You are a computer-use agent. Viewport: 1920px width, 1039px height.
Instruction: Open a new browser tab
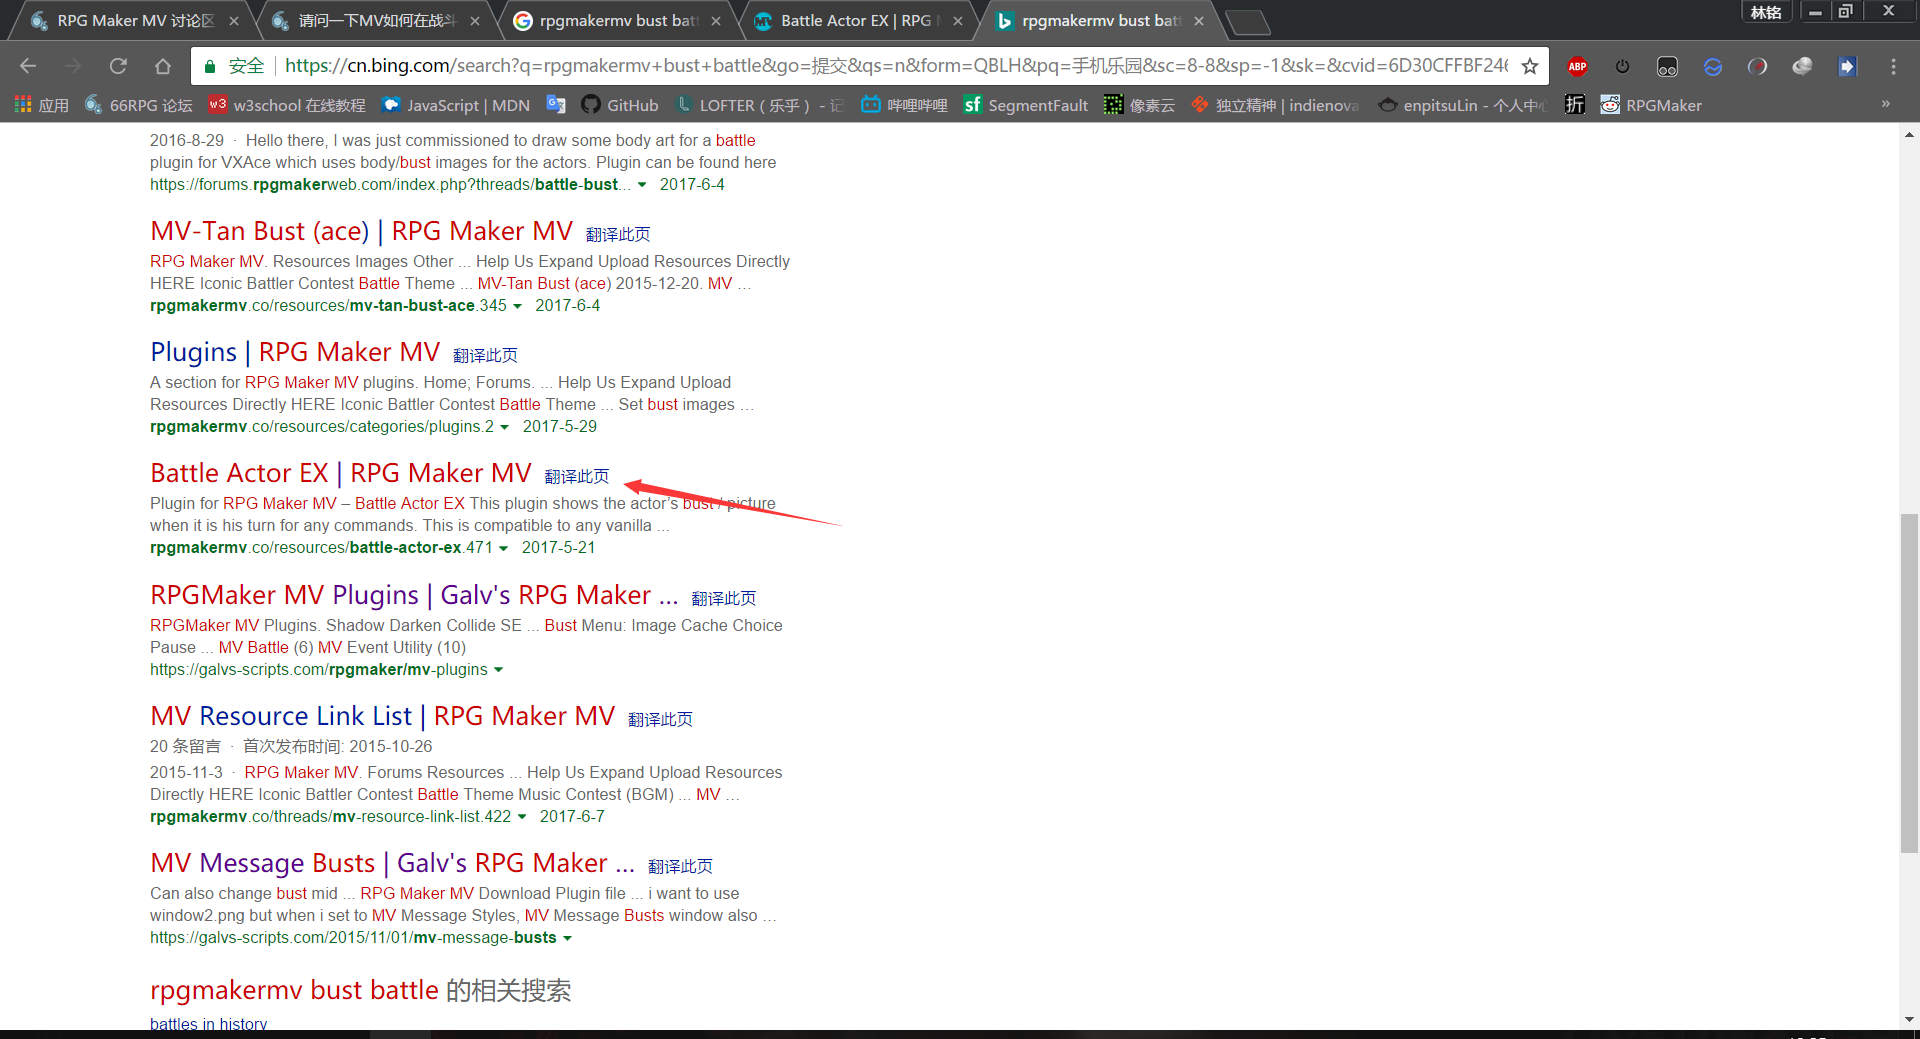pyautogui.click(x=1247, y=21)
